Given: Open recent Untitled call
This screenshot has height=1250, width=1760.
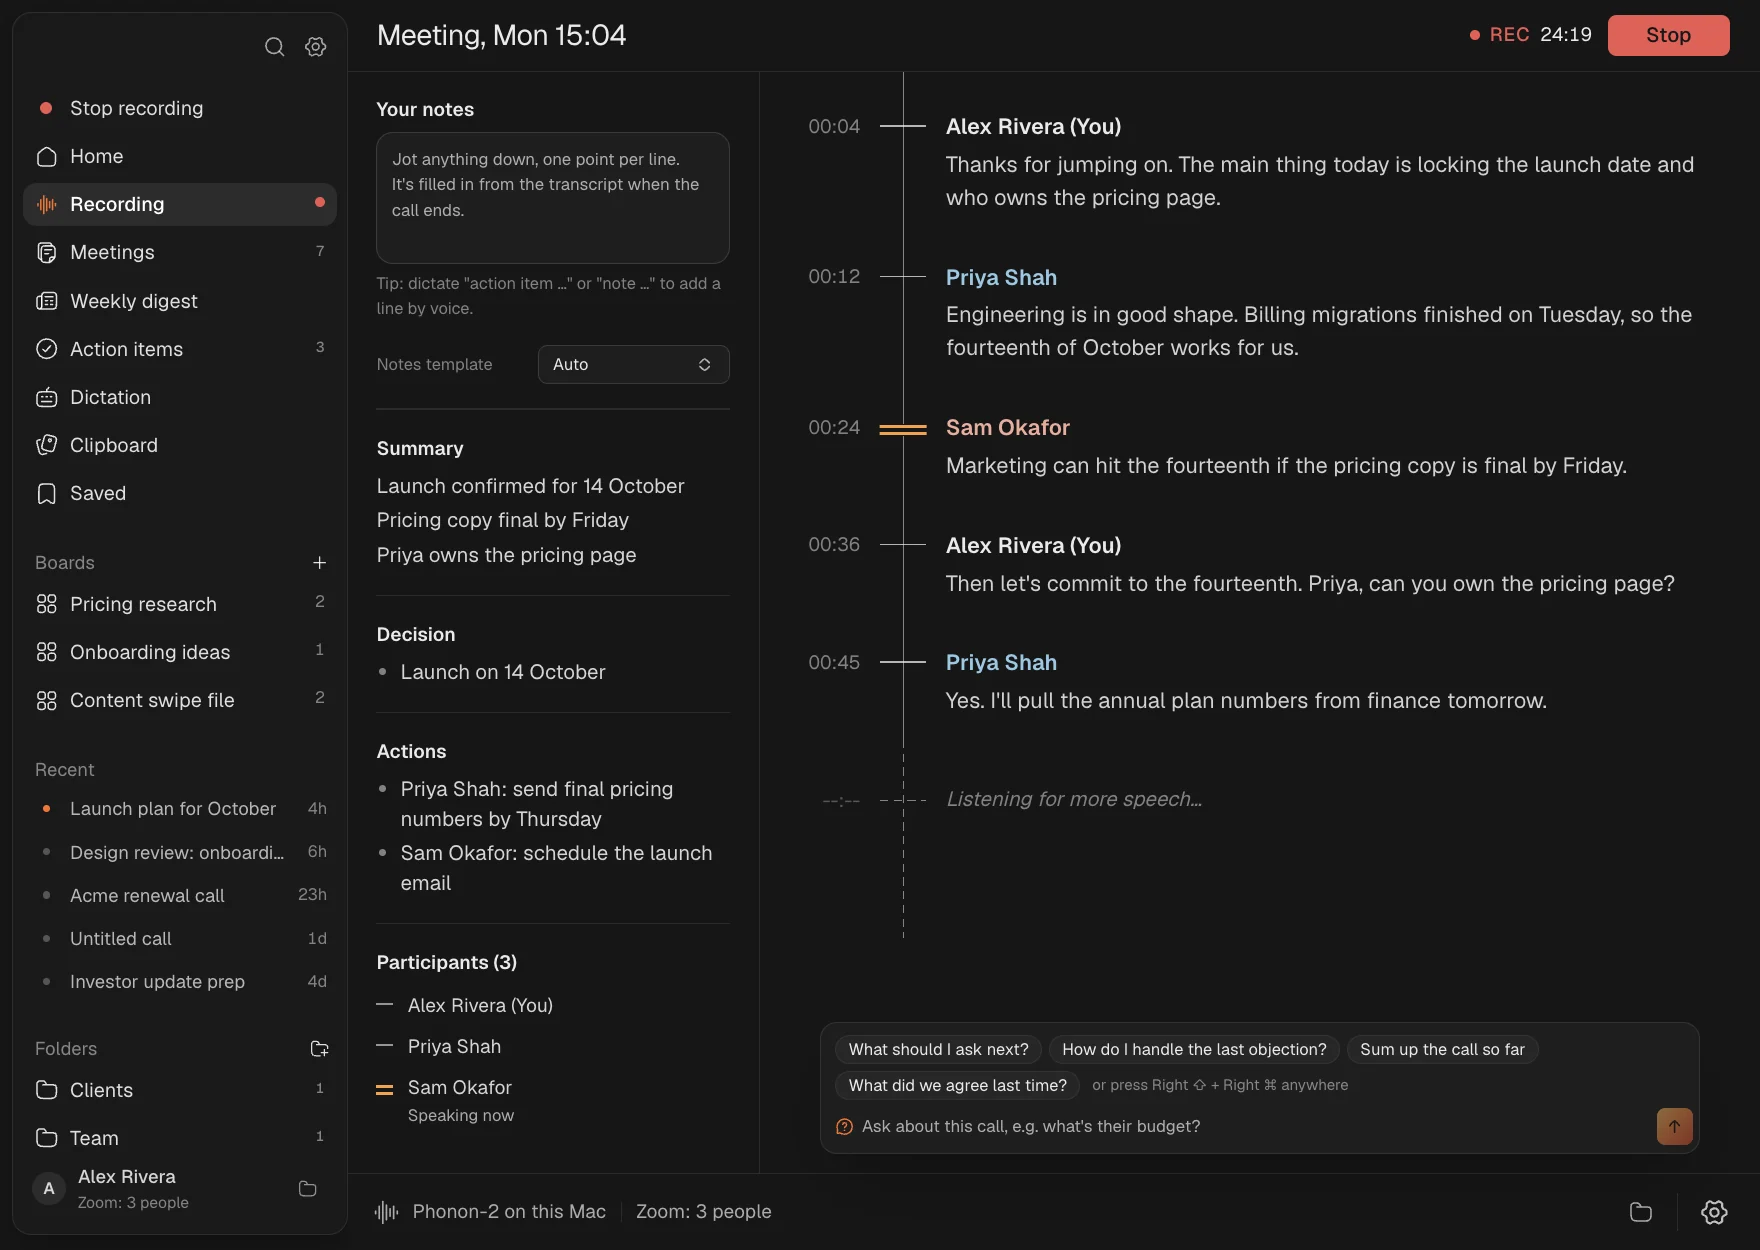Looking at the screenshot, I should coord(180,938).
